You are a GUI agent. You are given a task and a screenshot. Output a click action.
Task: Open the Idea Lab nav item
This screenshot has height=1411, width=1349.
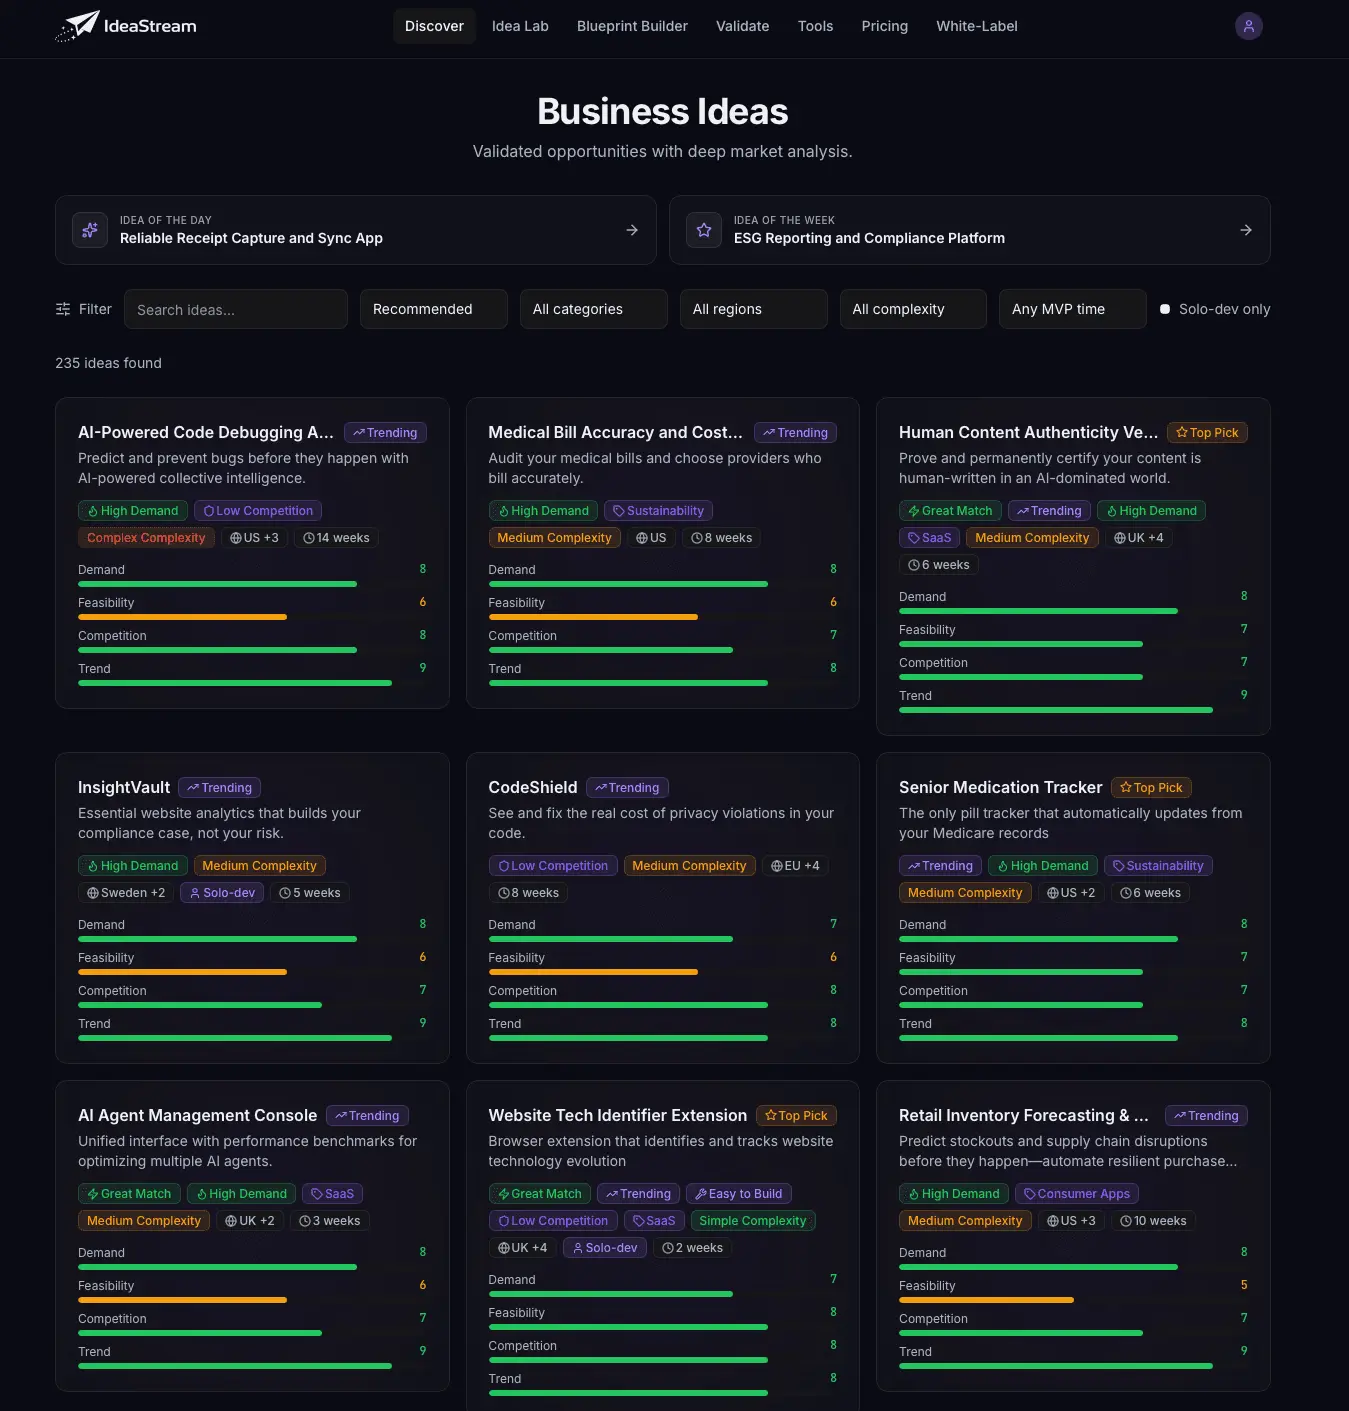[520, 26]
